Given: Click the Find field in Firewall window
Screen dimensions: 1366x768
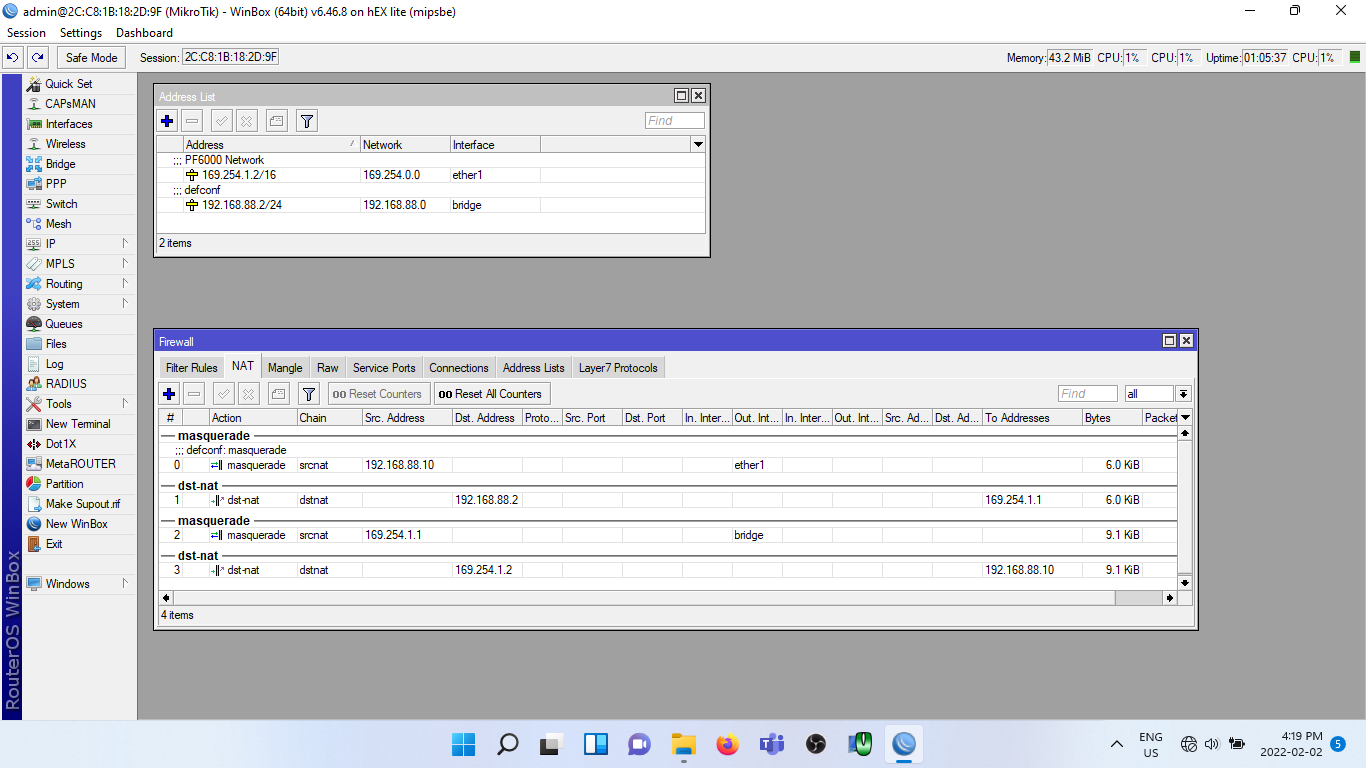Looking at the screenshot, I should [1087, 394].
